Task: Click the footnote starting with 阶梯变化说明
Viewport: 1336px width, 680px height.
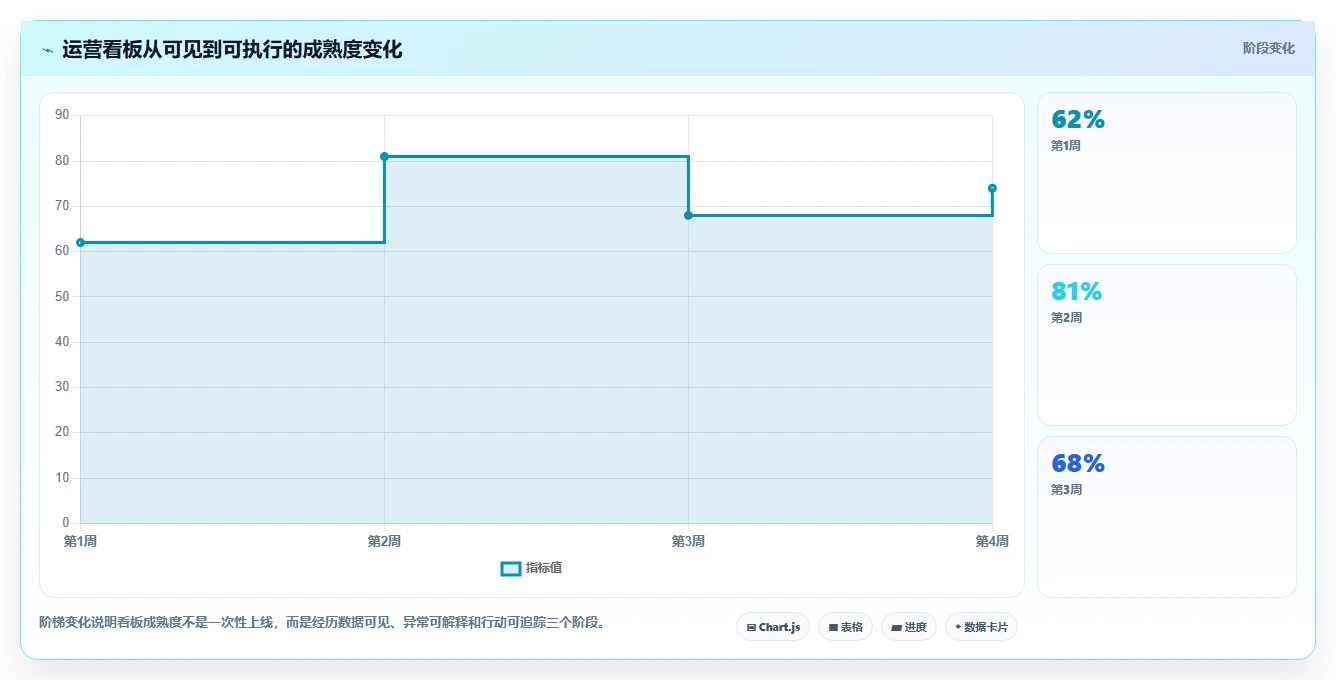Action: [322, 622]
